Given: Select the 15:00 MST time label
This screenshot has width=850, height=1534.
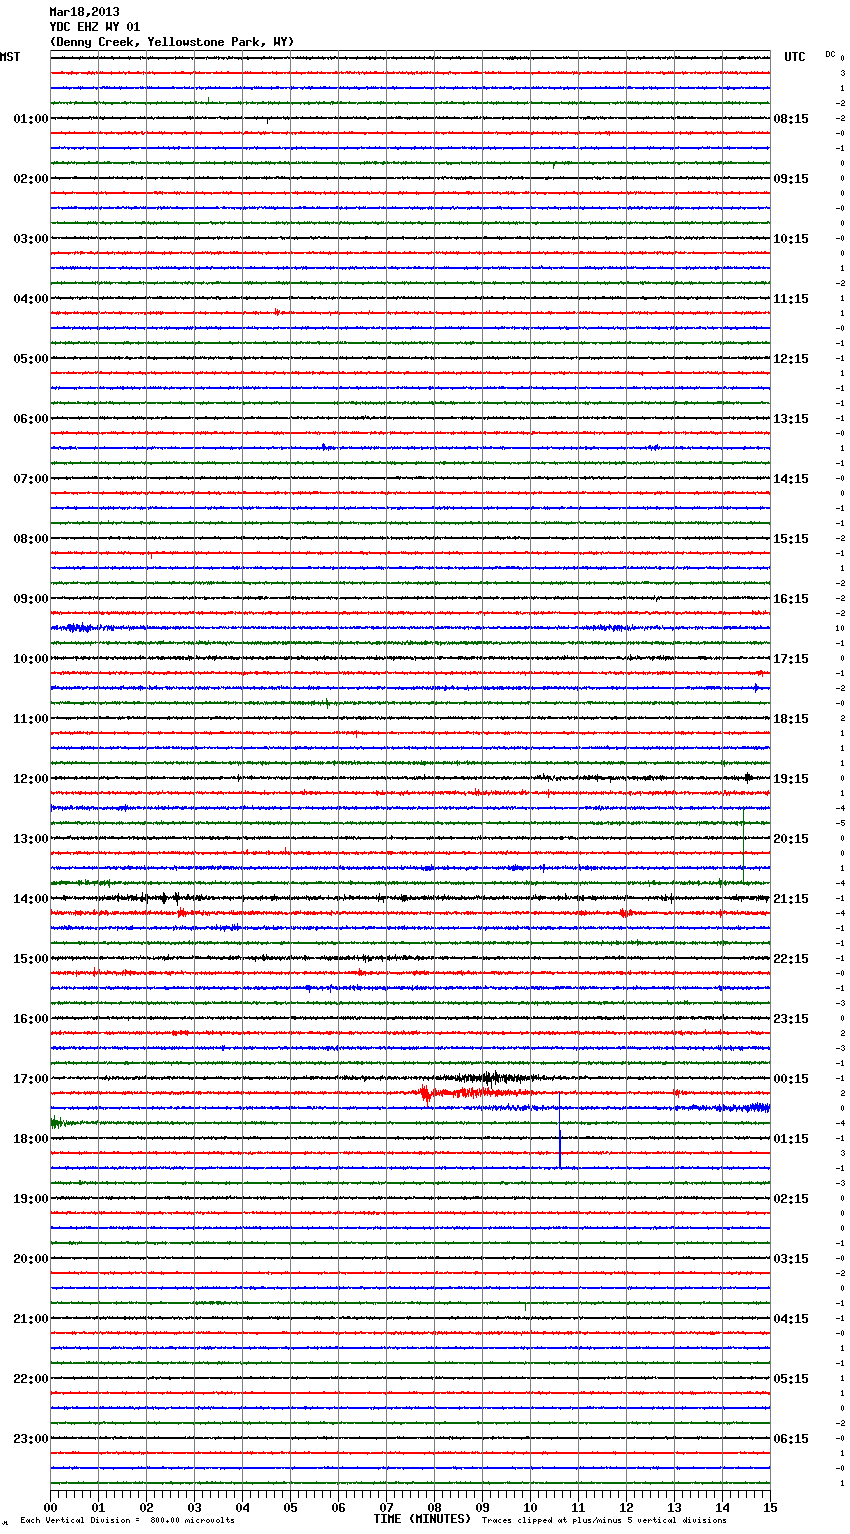Looking at the screenshot, I should point(31,959).
